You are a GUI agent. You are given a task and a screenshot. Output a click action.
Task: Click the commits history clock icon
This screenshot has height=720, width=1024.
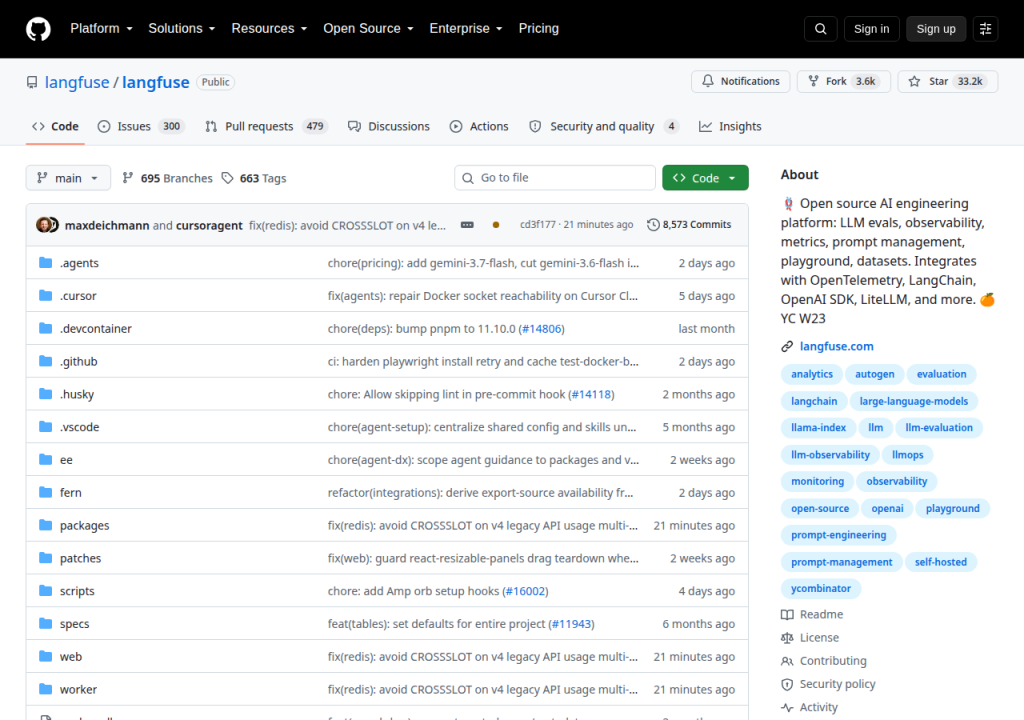pyautogui.click(x=653, y=225)
